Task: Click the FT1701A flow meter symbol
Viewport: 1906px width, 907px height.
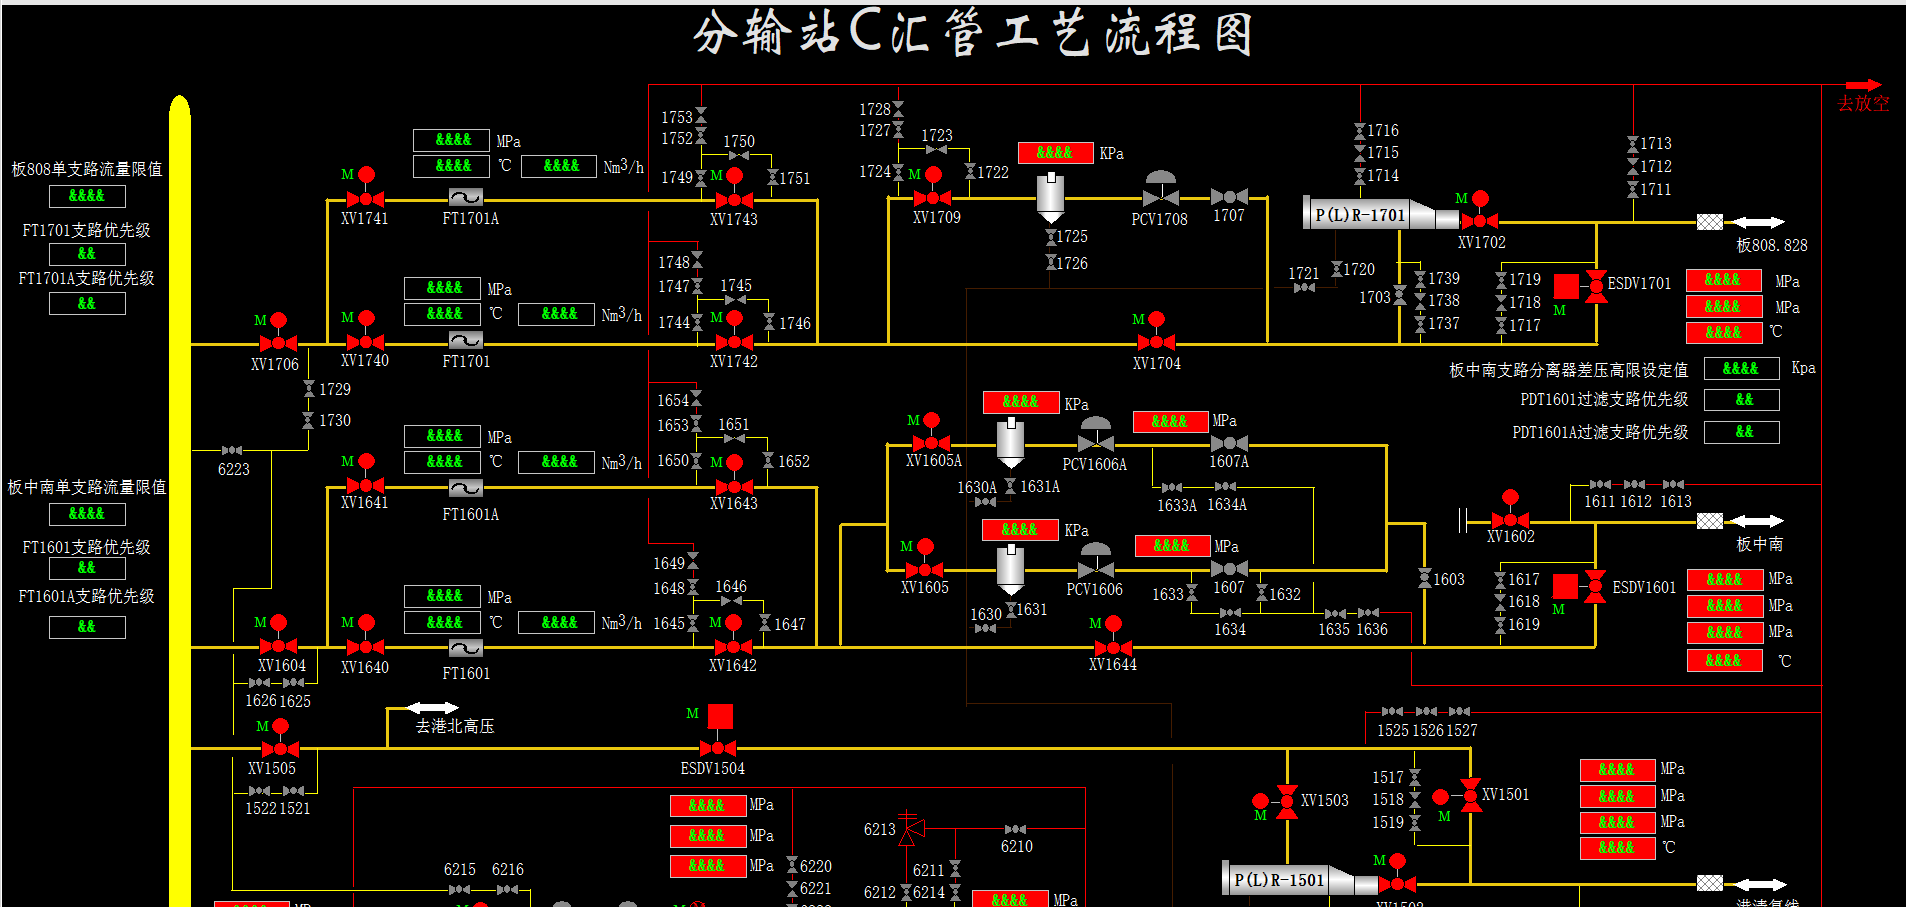Action: 466,198
